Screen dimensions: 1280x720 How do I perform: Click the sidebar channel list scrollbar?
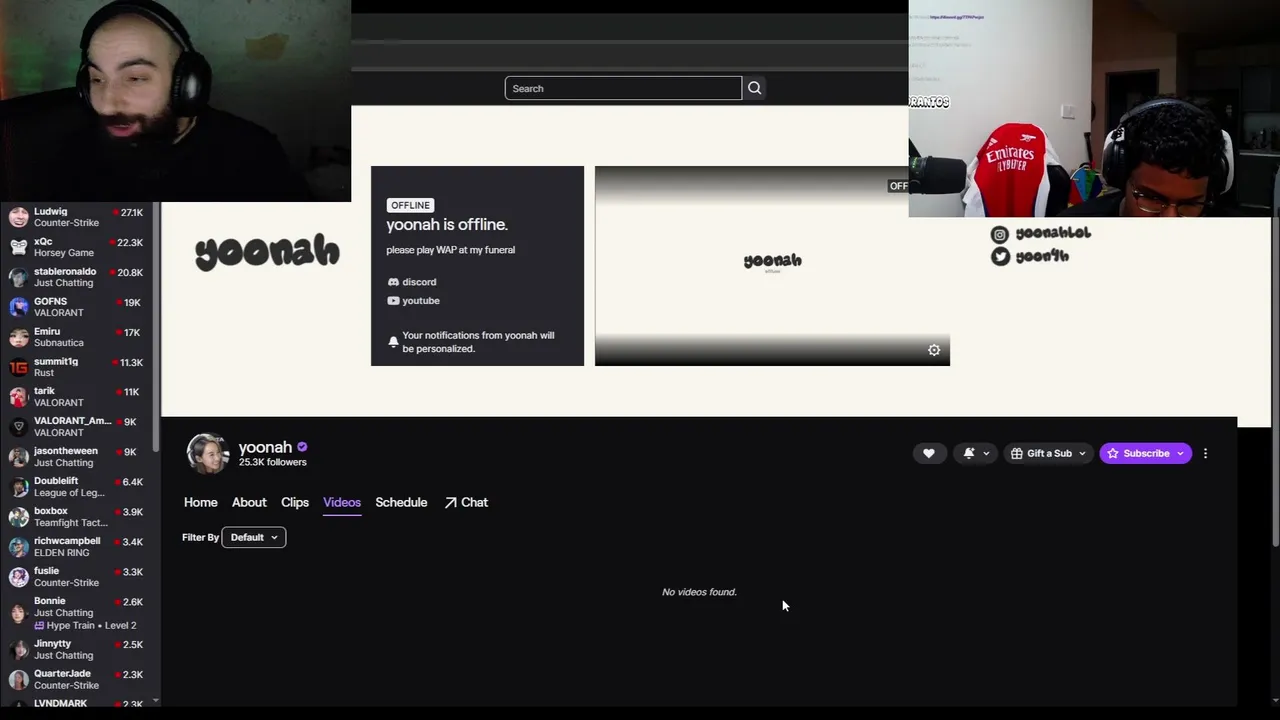pos(155,326)
